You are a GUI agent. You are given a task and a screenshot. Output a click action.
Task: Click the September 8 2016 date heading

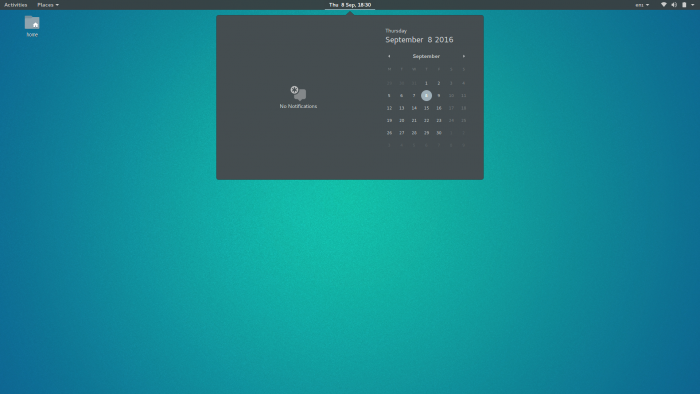pos(419,40)
